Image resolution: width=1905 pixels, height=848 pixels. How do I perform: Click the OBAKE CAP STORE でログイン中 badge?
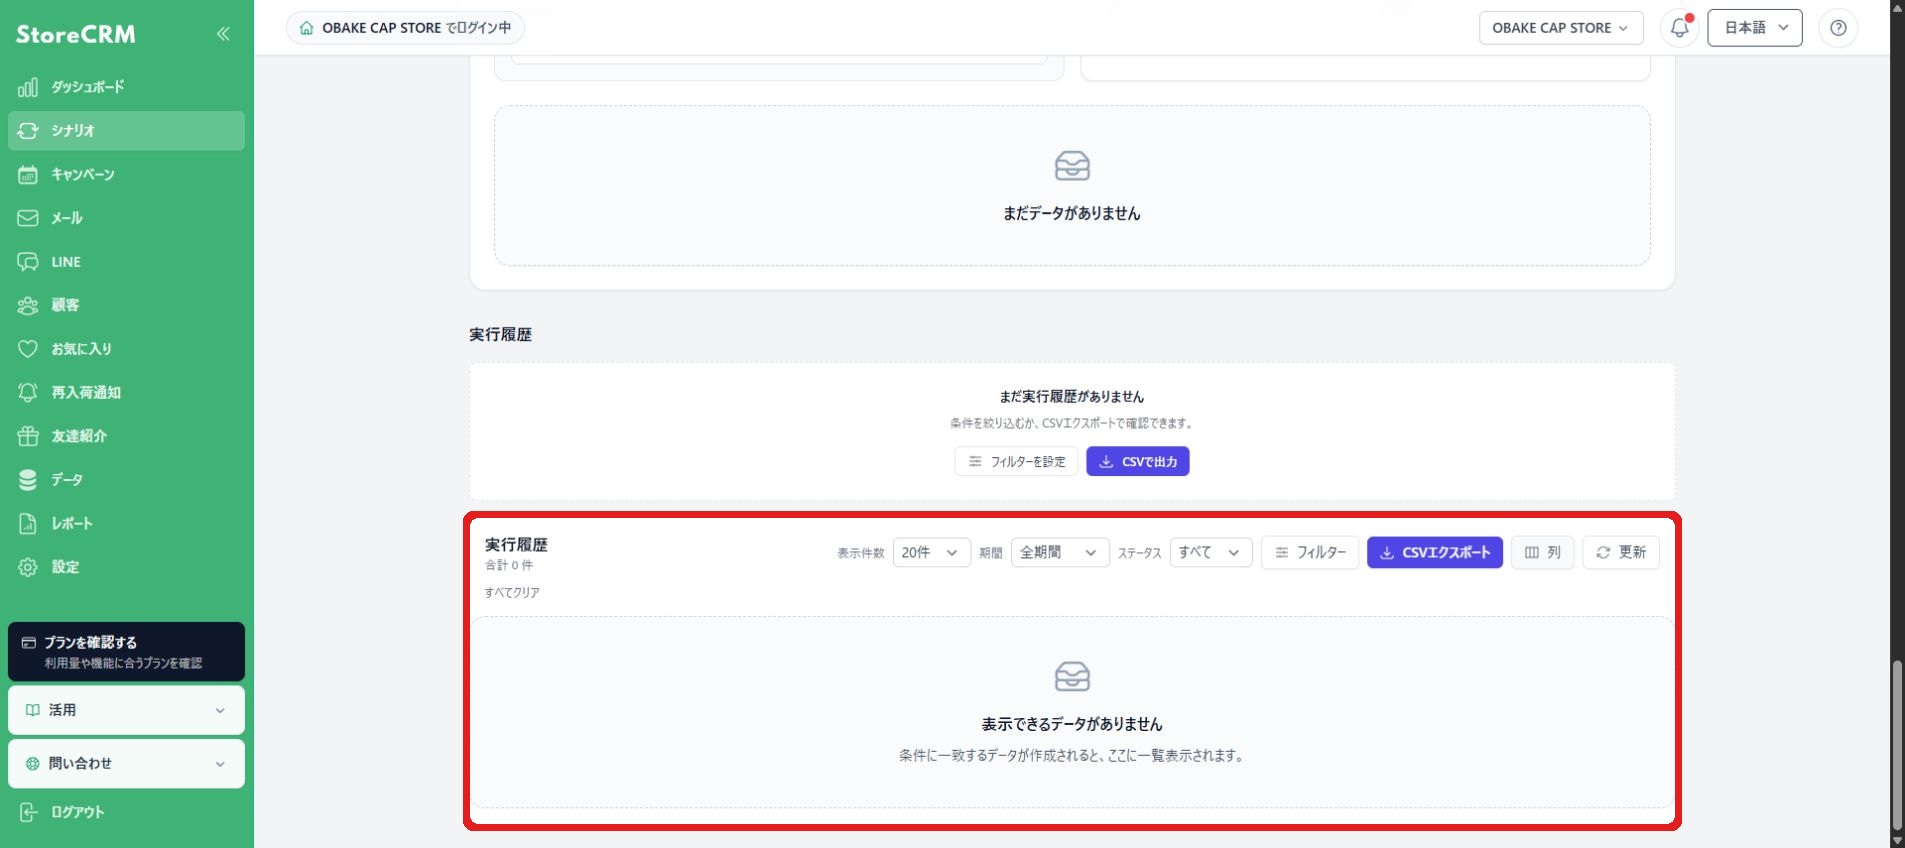(x=405, y=28)
